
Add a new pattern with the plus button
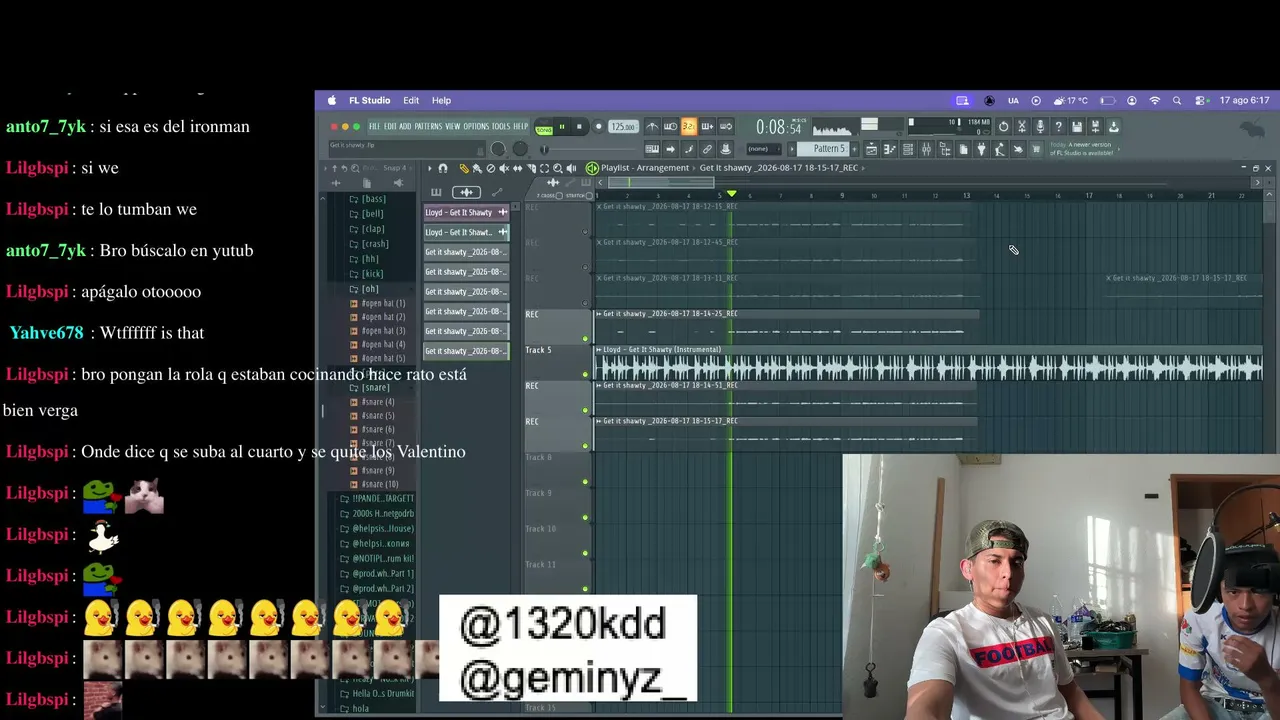coord(854,149)
